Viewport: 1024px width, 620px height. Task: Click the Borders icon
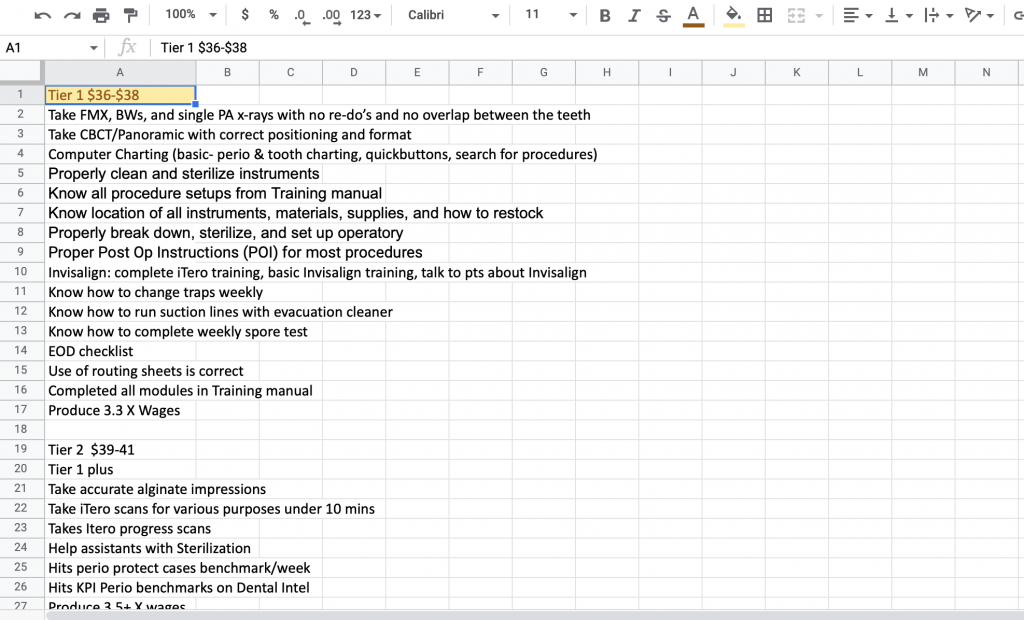[764, 15]
